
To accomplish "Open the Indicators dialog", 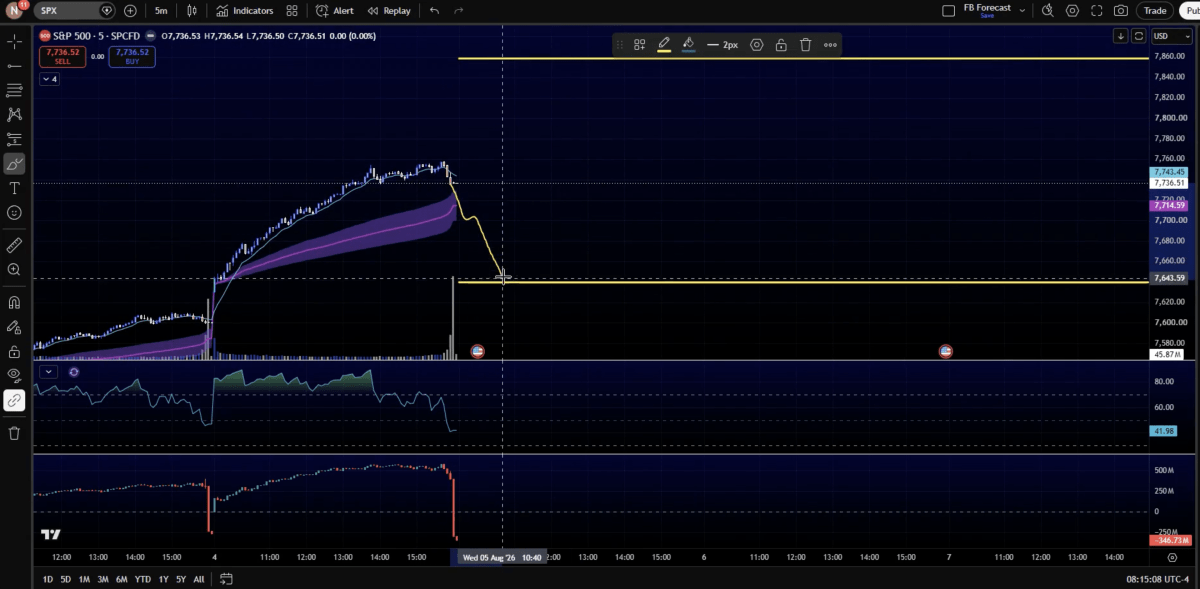I will (x=245, y=10).
